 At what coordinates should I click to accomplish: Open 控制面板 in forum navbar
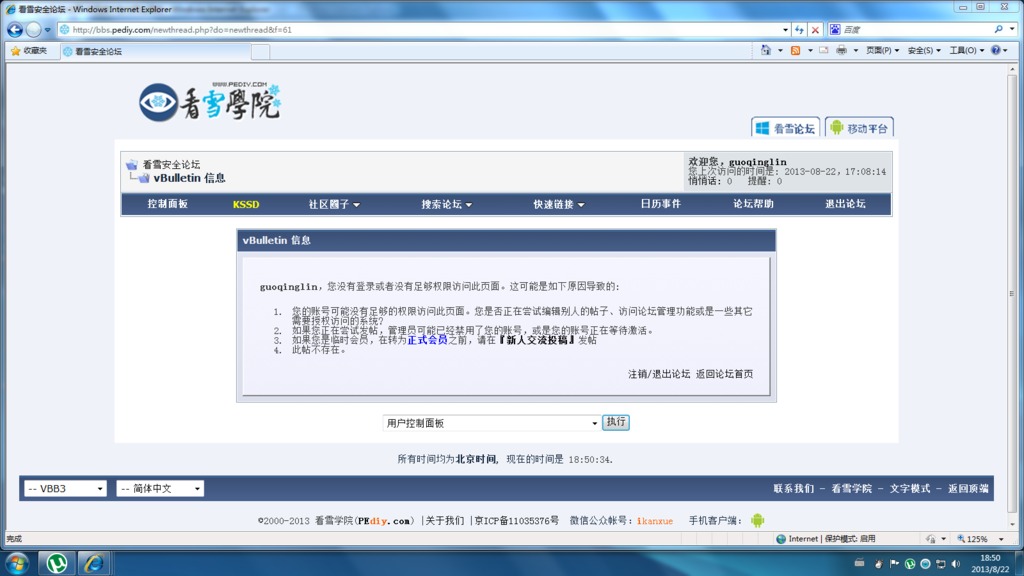pyautogui.click(x=168, y=204)
